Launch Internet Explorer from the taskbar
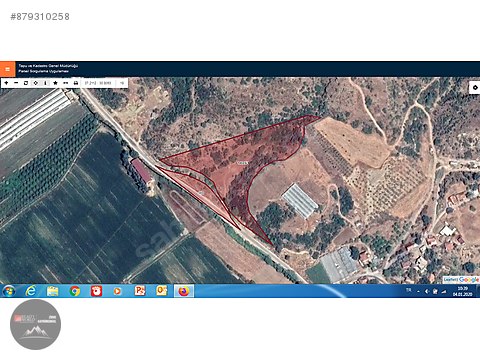480x360 pixels. tap(31, 291)
